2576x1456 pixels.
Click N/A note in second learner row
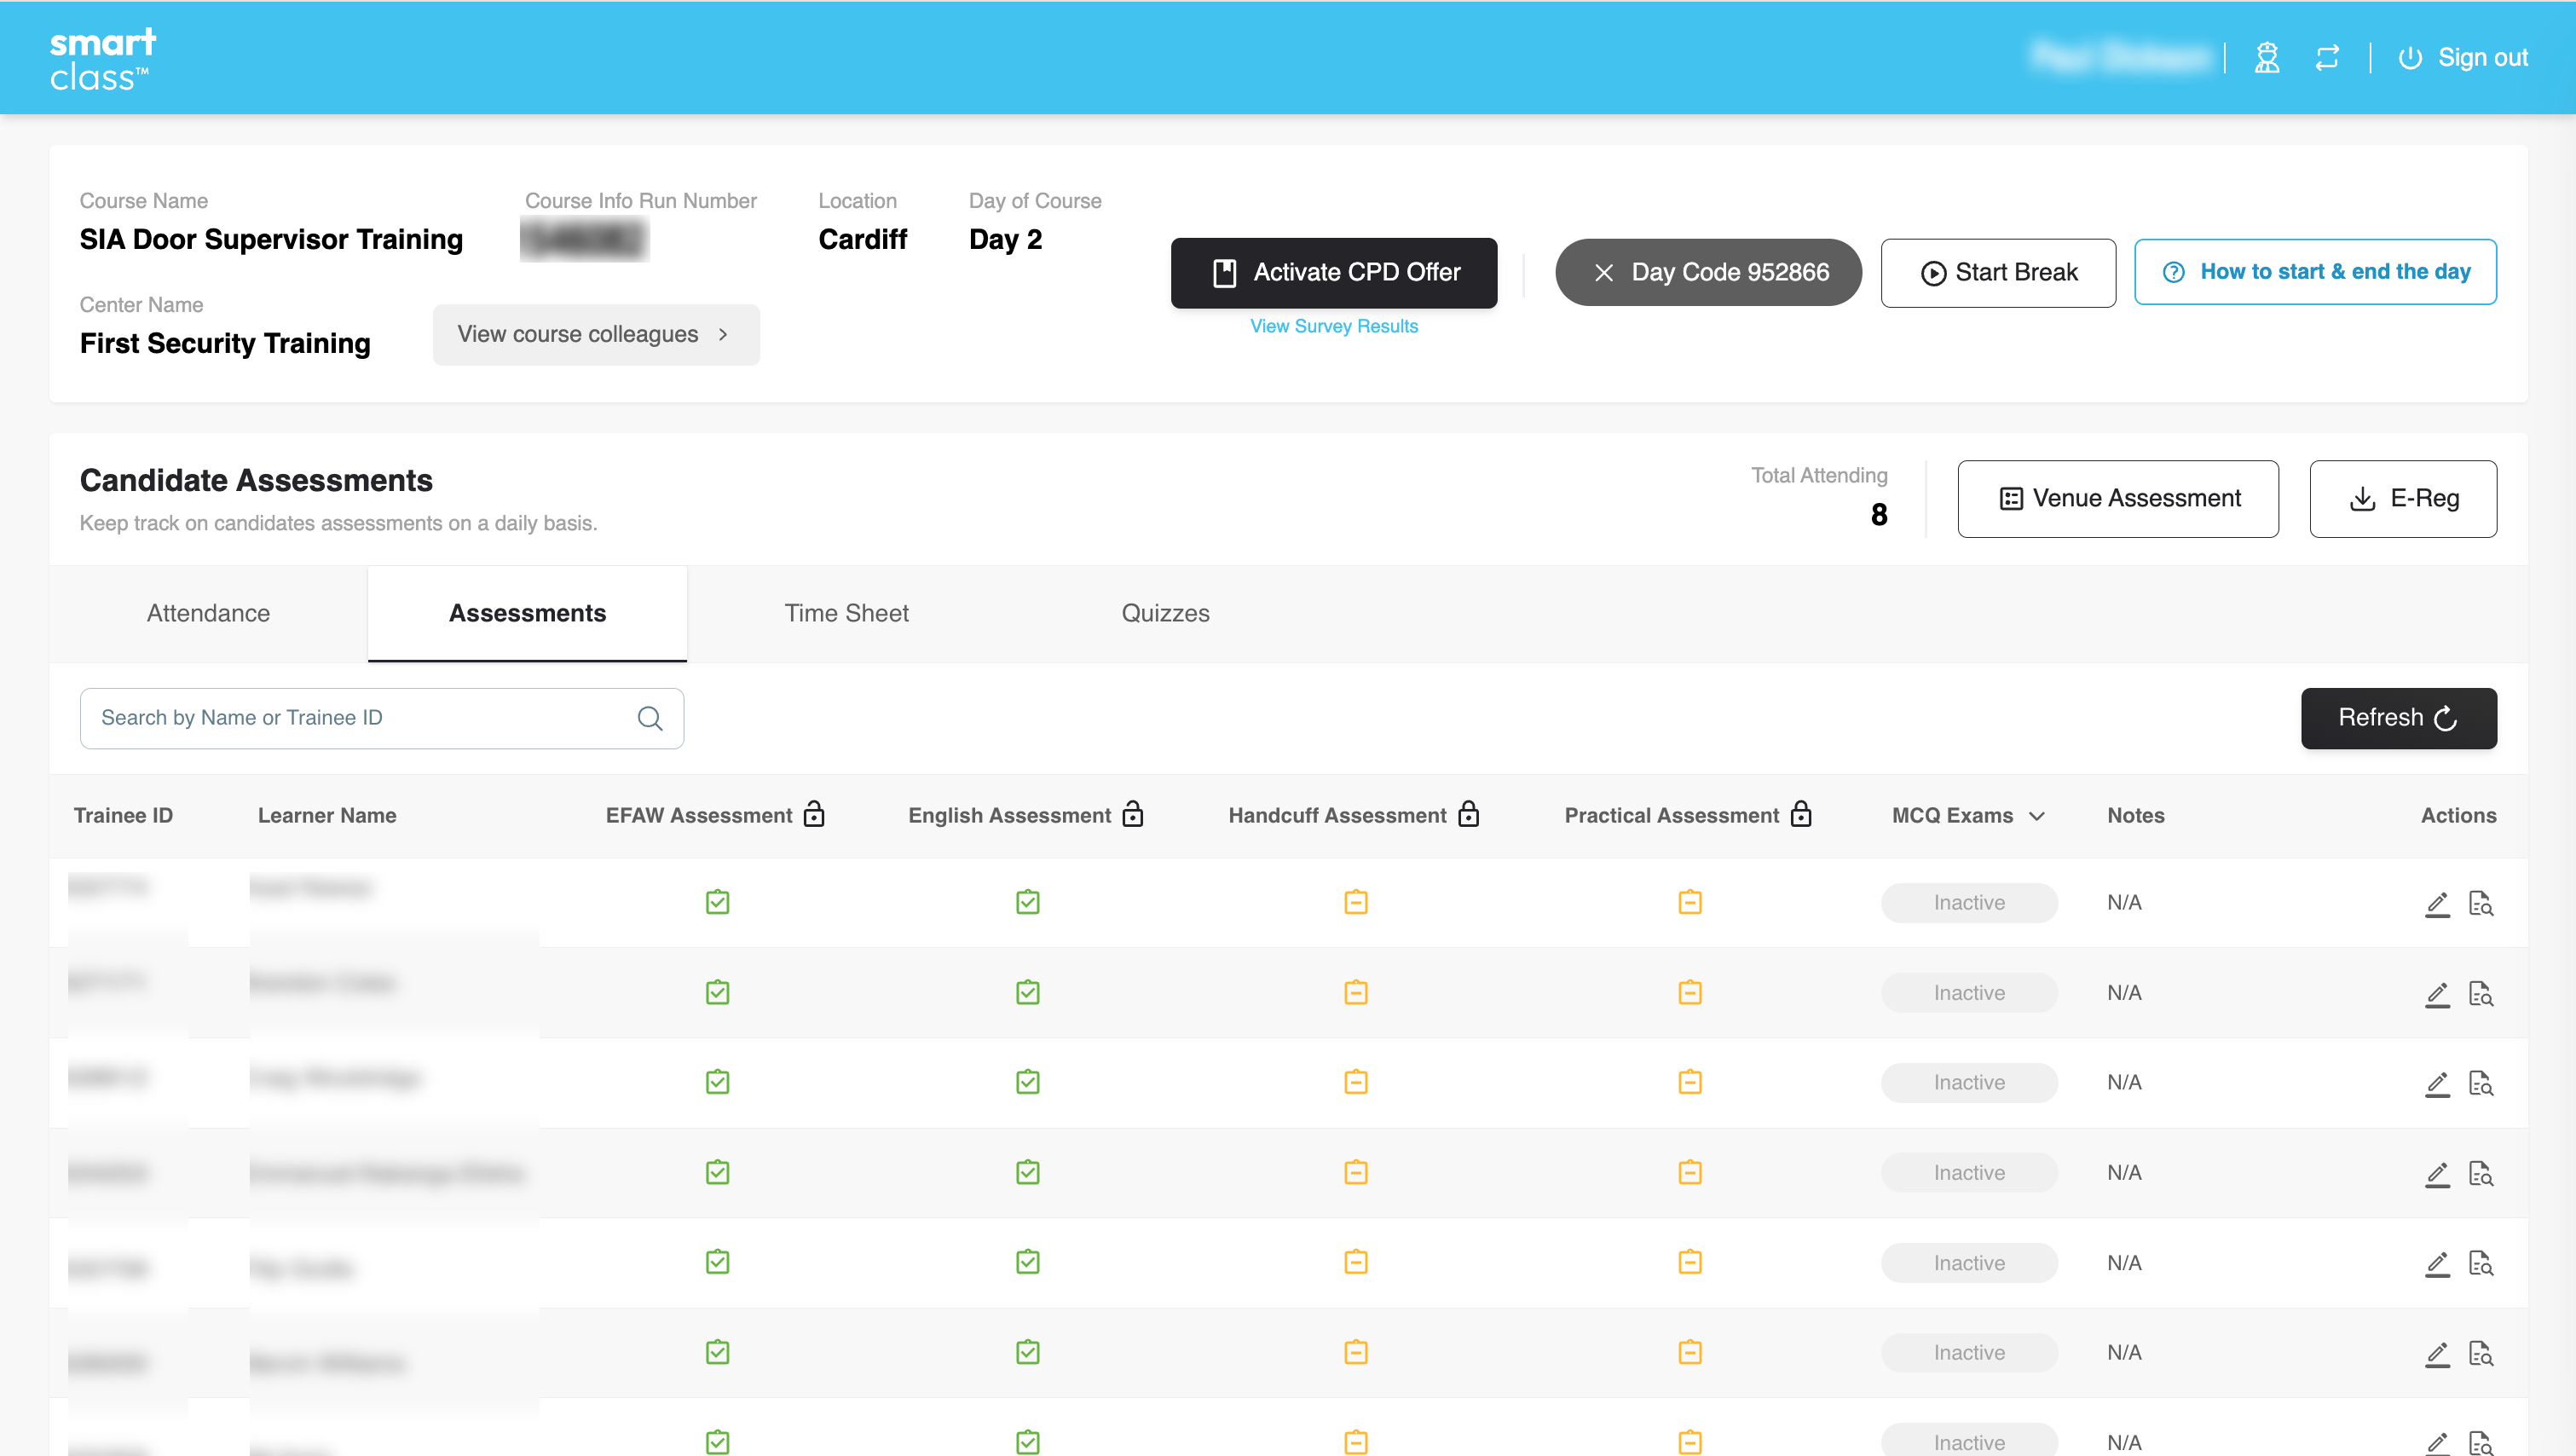coord(2124,993)
